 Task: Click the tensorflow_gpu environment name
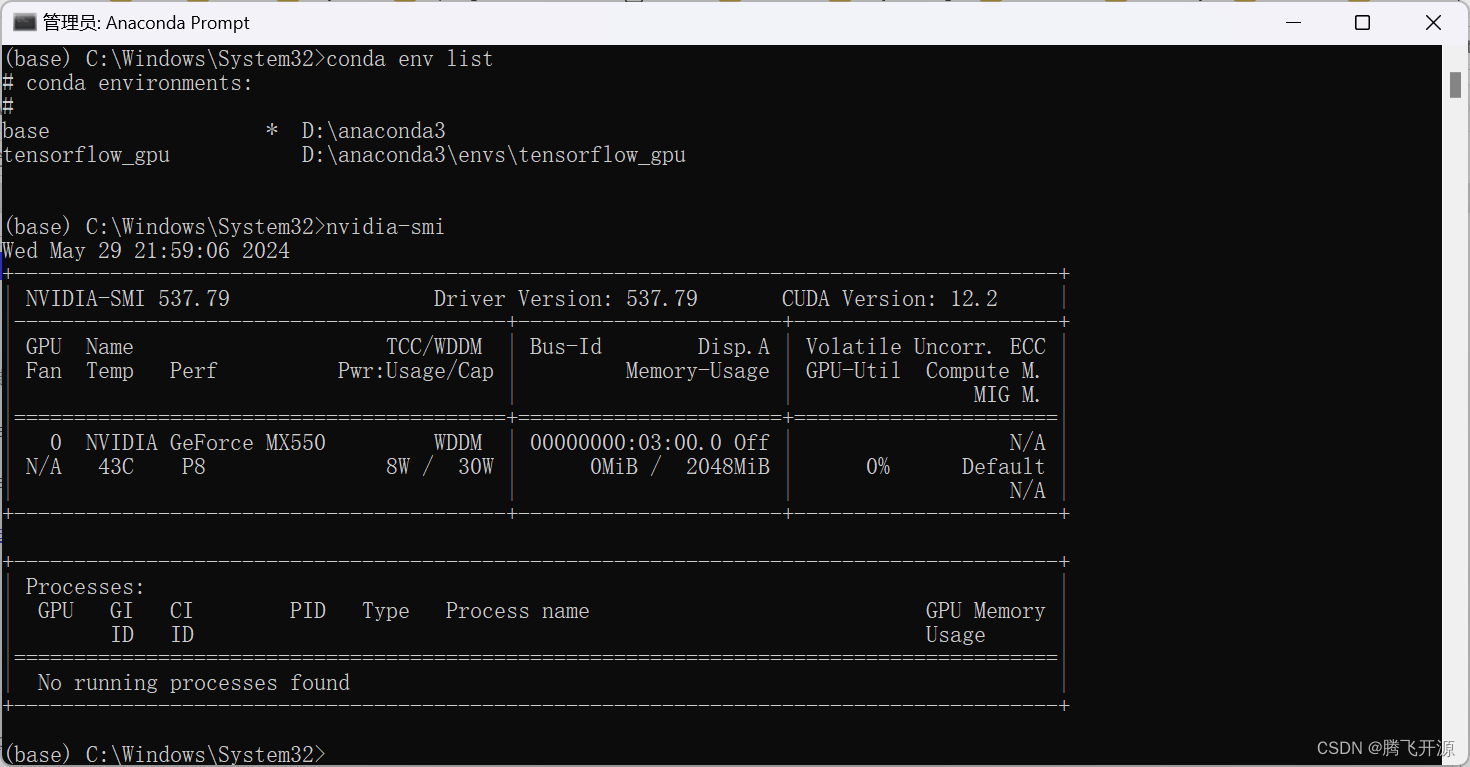[x=86, y=154]
